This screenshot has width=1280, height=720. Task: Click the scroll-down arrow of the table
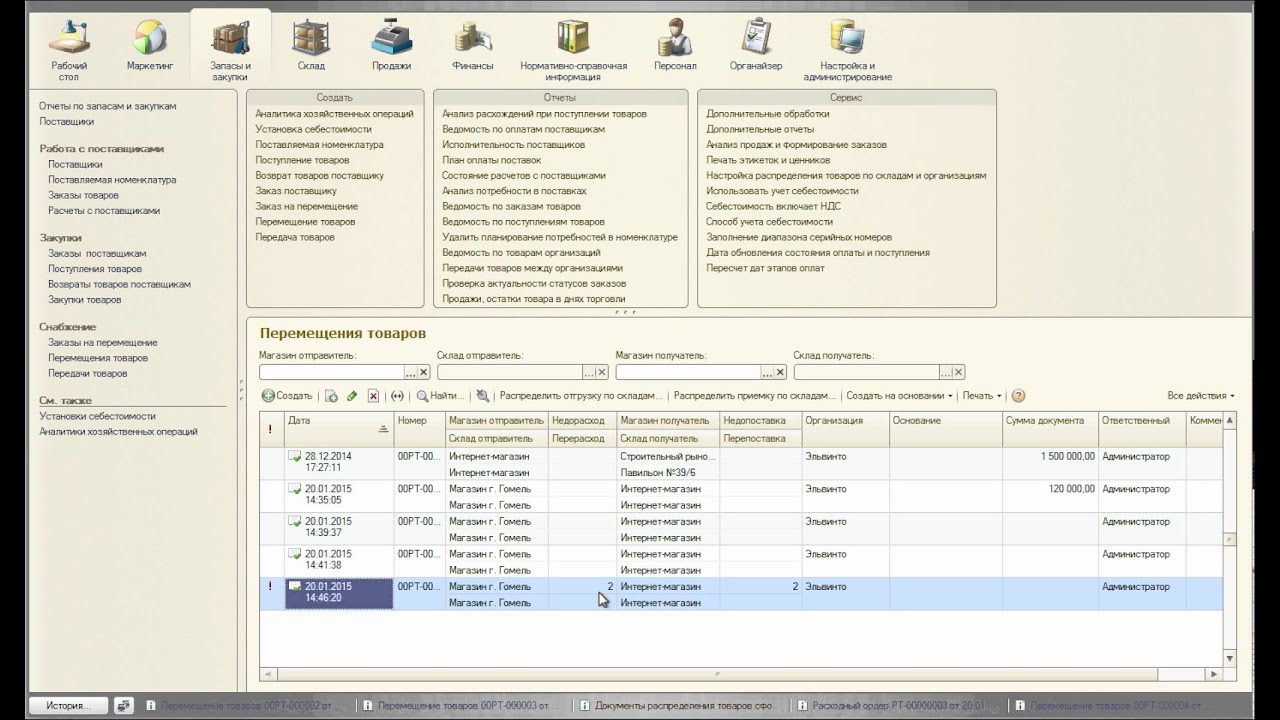tap(1230, 658)
